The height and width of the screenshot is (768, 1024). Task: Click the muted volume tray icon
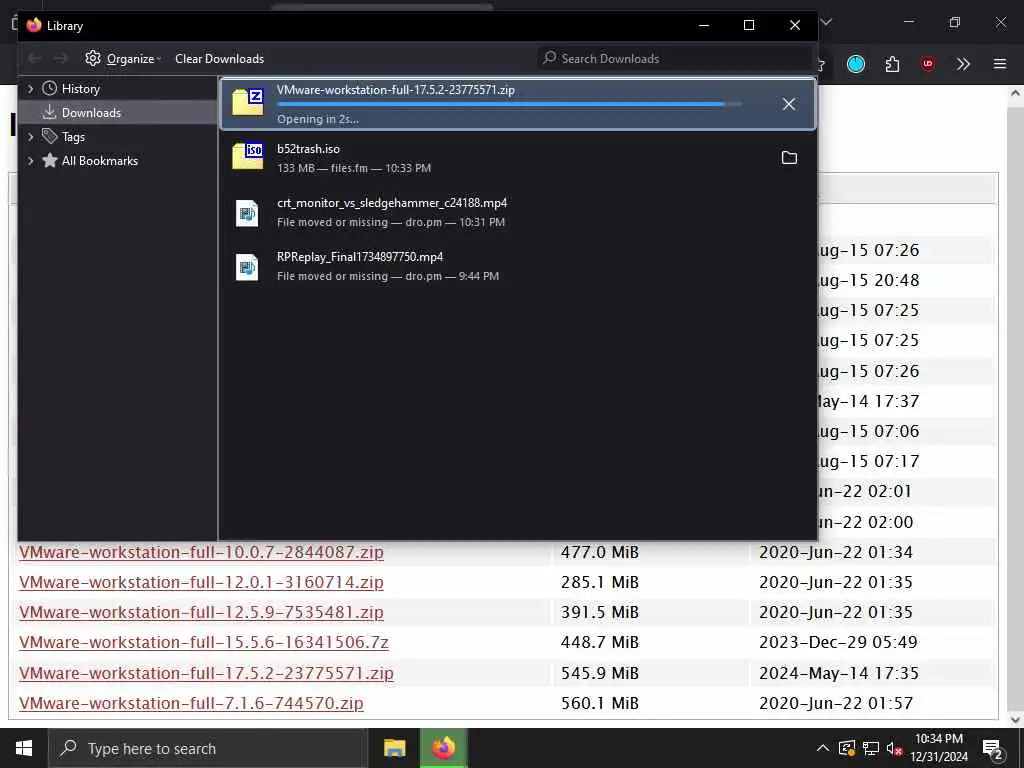[x=895, y=748]
